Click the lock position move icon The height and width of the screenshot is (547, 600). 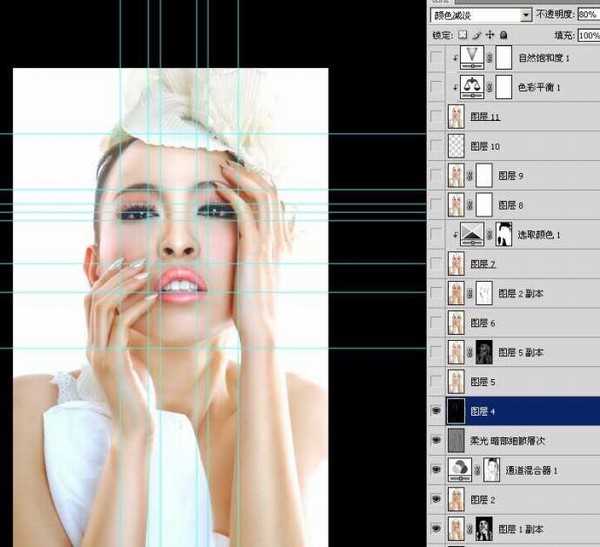pyautogui.click(x=491, y=35)
